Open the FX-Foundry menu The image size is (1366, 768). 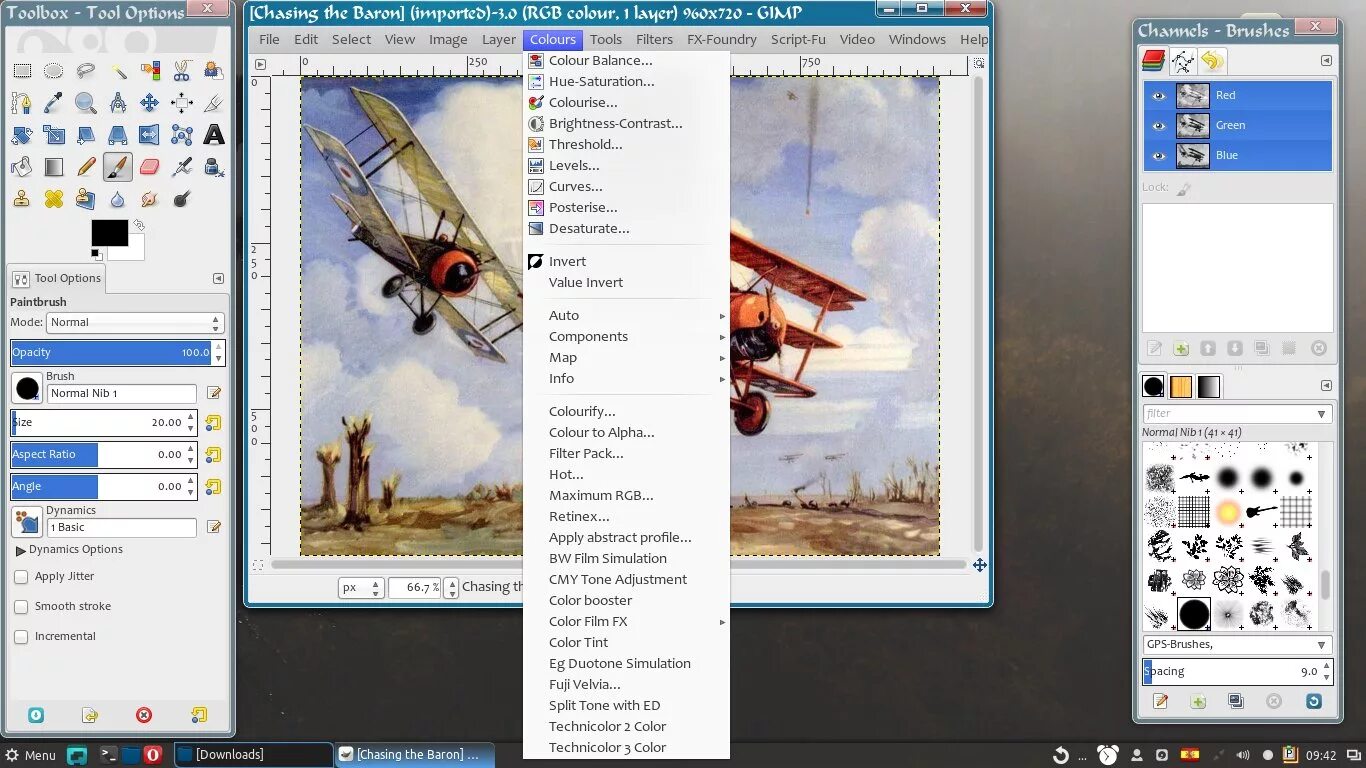(x=722, y=40)
